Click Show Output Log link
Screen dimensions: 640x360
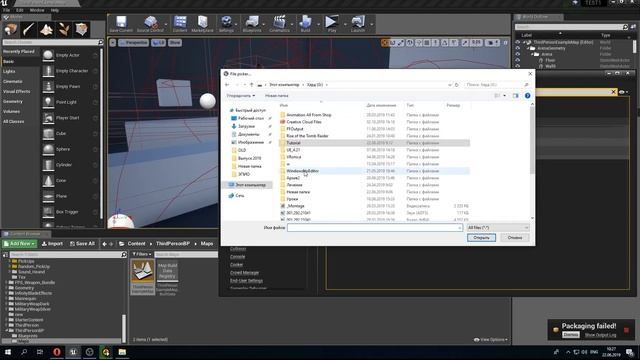[x=600, y=335]
